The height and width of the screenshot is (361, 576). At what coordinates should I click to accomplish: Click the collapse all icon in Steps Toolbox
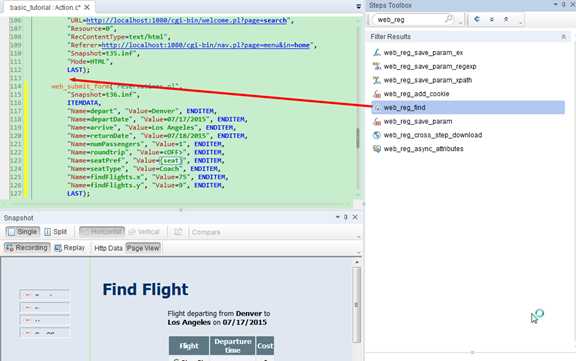click(x=492, y=19)
